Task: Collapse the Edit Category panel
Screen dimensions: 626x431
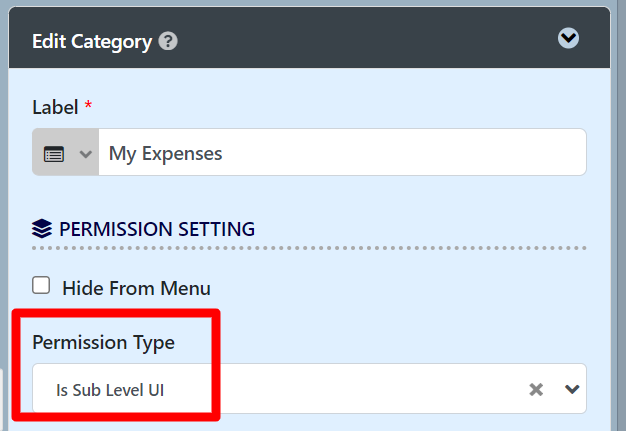Action: click(x=568, y=39)
